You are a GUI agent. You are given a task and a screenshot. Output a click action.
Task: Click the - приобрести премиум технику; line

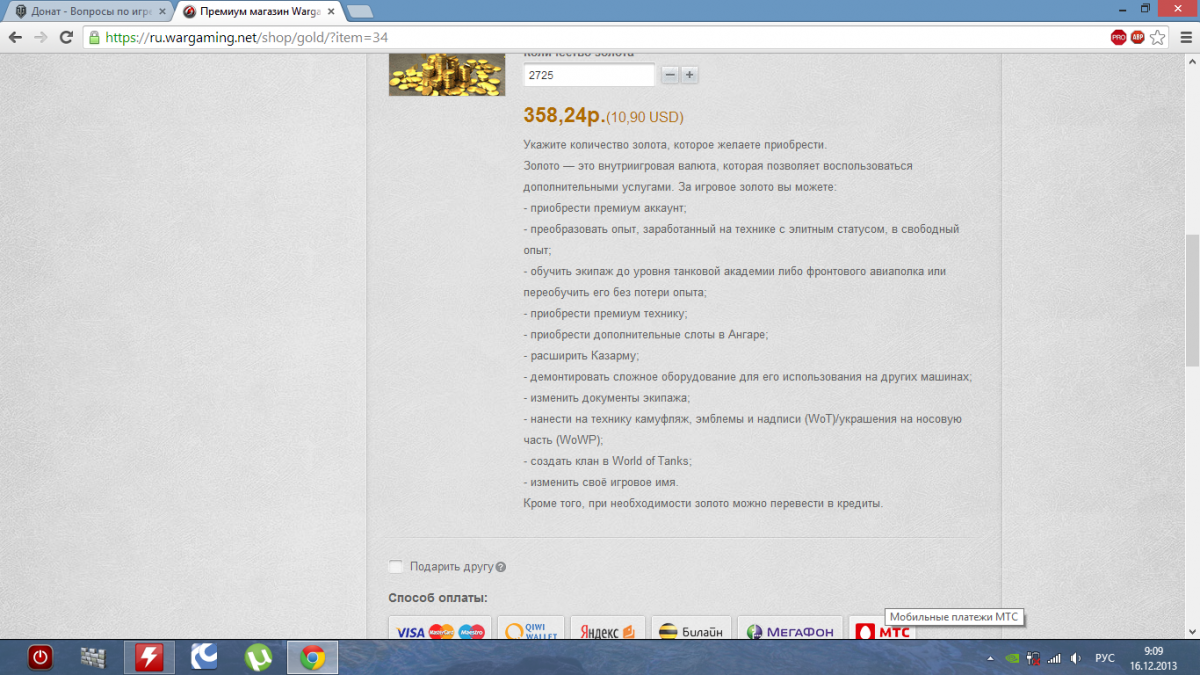click(605, 314)
